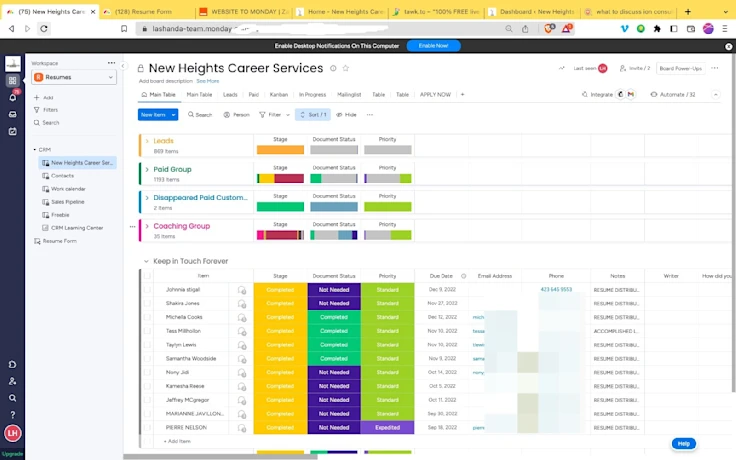Click the Brave shields icon in address bar
Viewport: 736px width, 460px height.
(548, 29)
